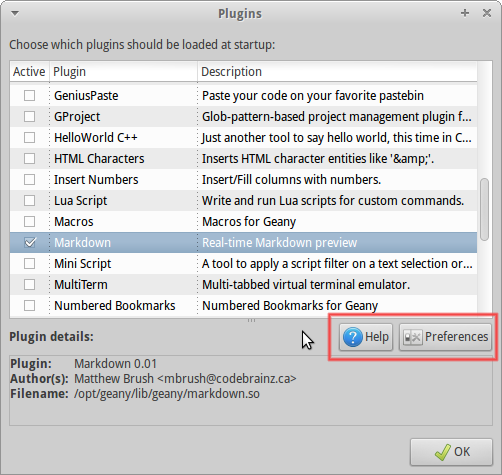This screenshot has width=502, height=475.
Task: Enable the GeniusPaste plugin checkbox
Action: [x=30, y=96]
